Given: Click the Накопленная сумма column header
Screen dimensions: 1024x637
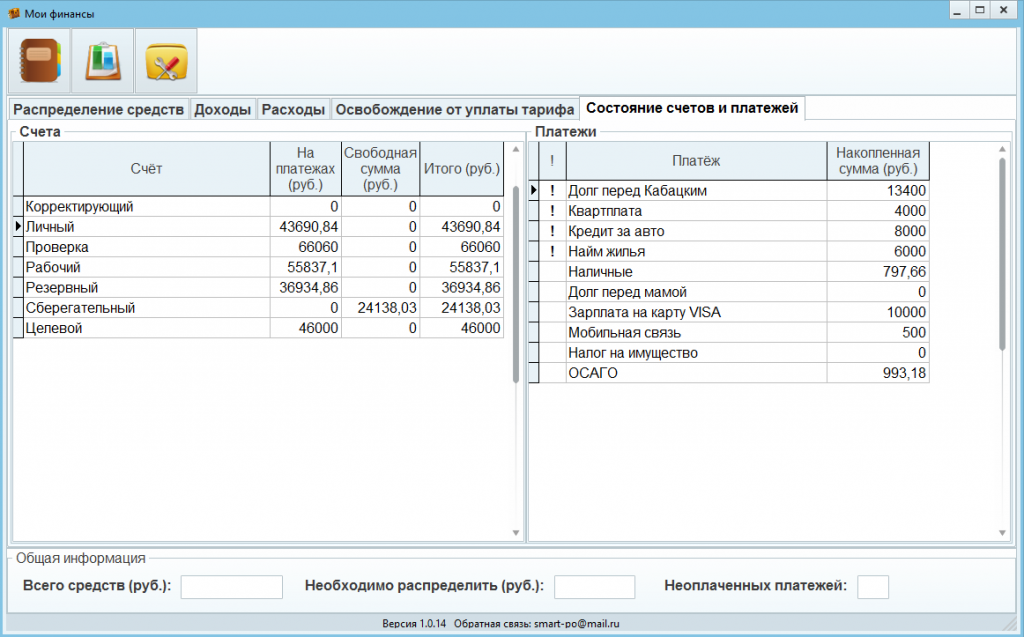Looking at the screenshot, I should (x=877, y=161).
